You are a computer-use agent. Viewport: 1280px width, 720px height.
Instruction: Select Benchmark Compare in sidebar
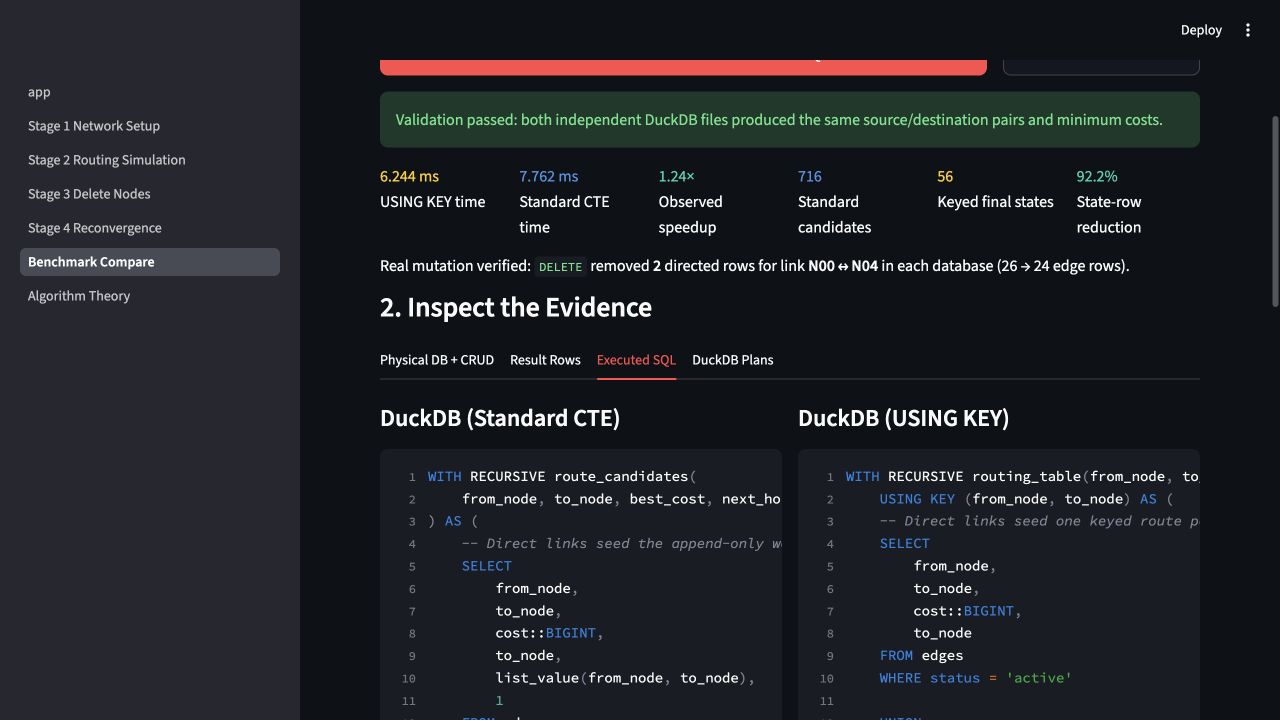point(150,262)
